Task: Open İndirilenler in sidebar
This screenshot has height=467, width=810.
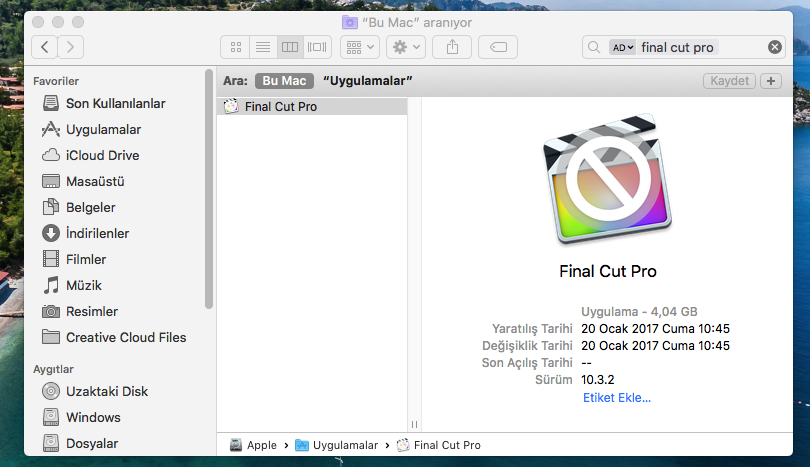Action: [x=97, y=233]
